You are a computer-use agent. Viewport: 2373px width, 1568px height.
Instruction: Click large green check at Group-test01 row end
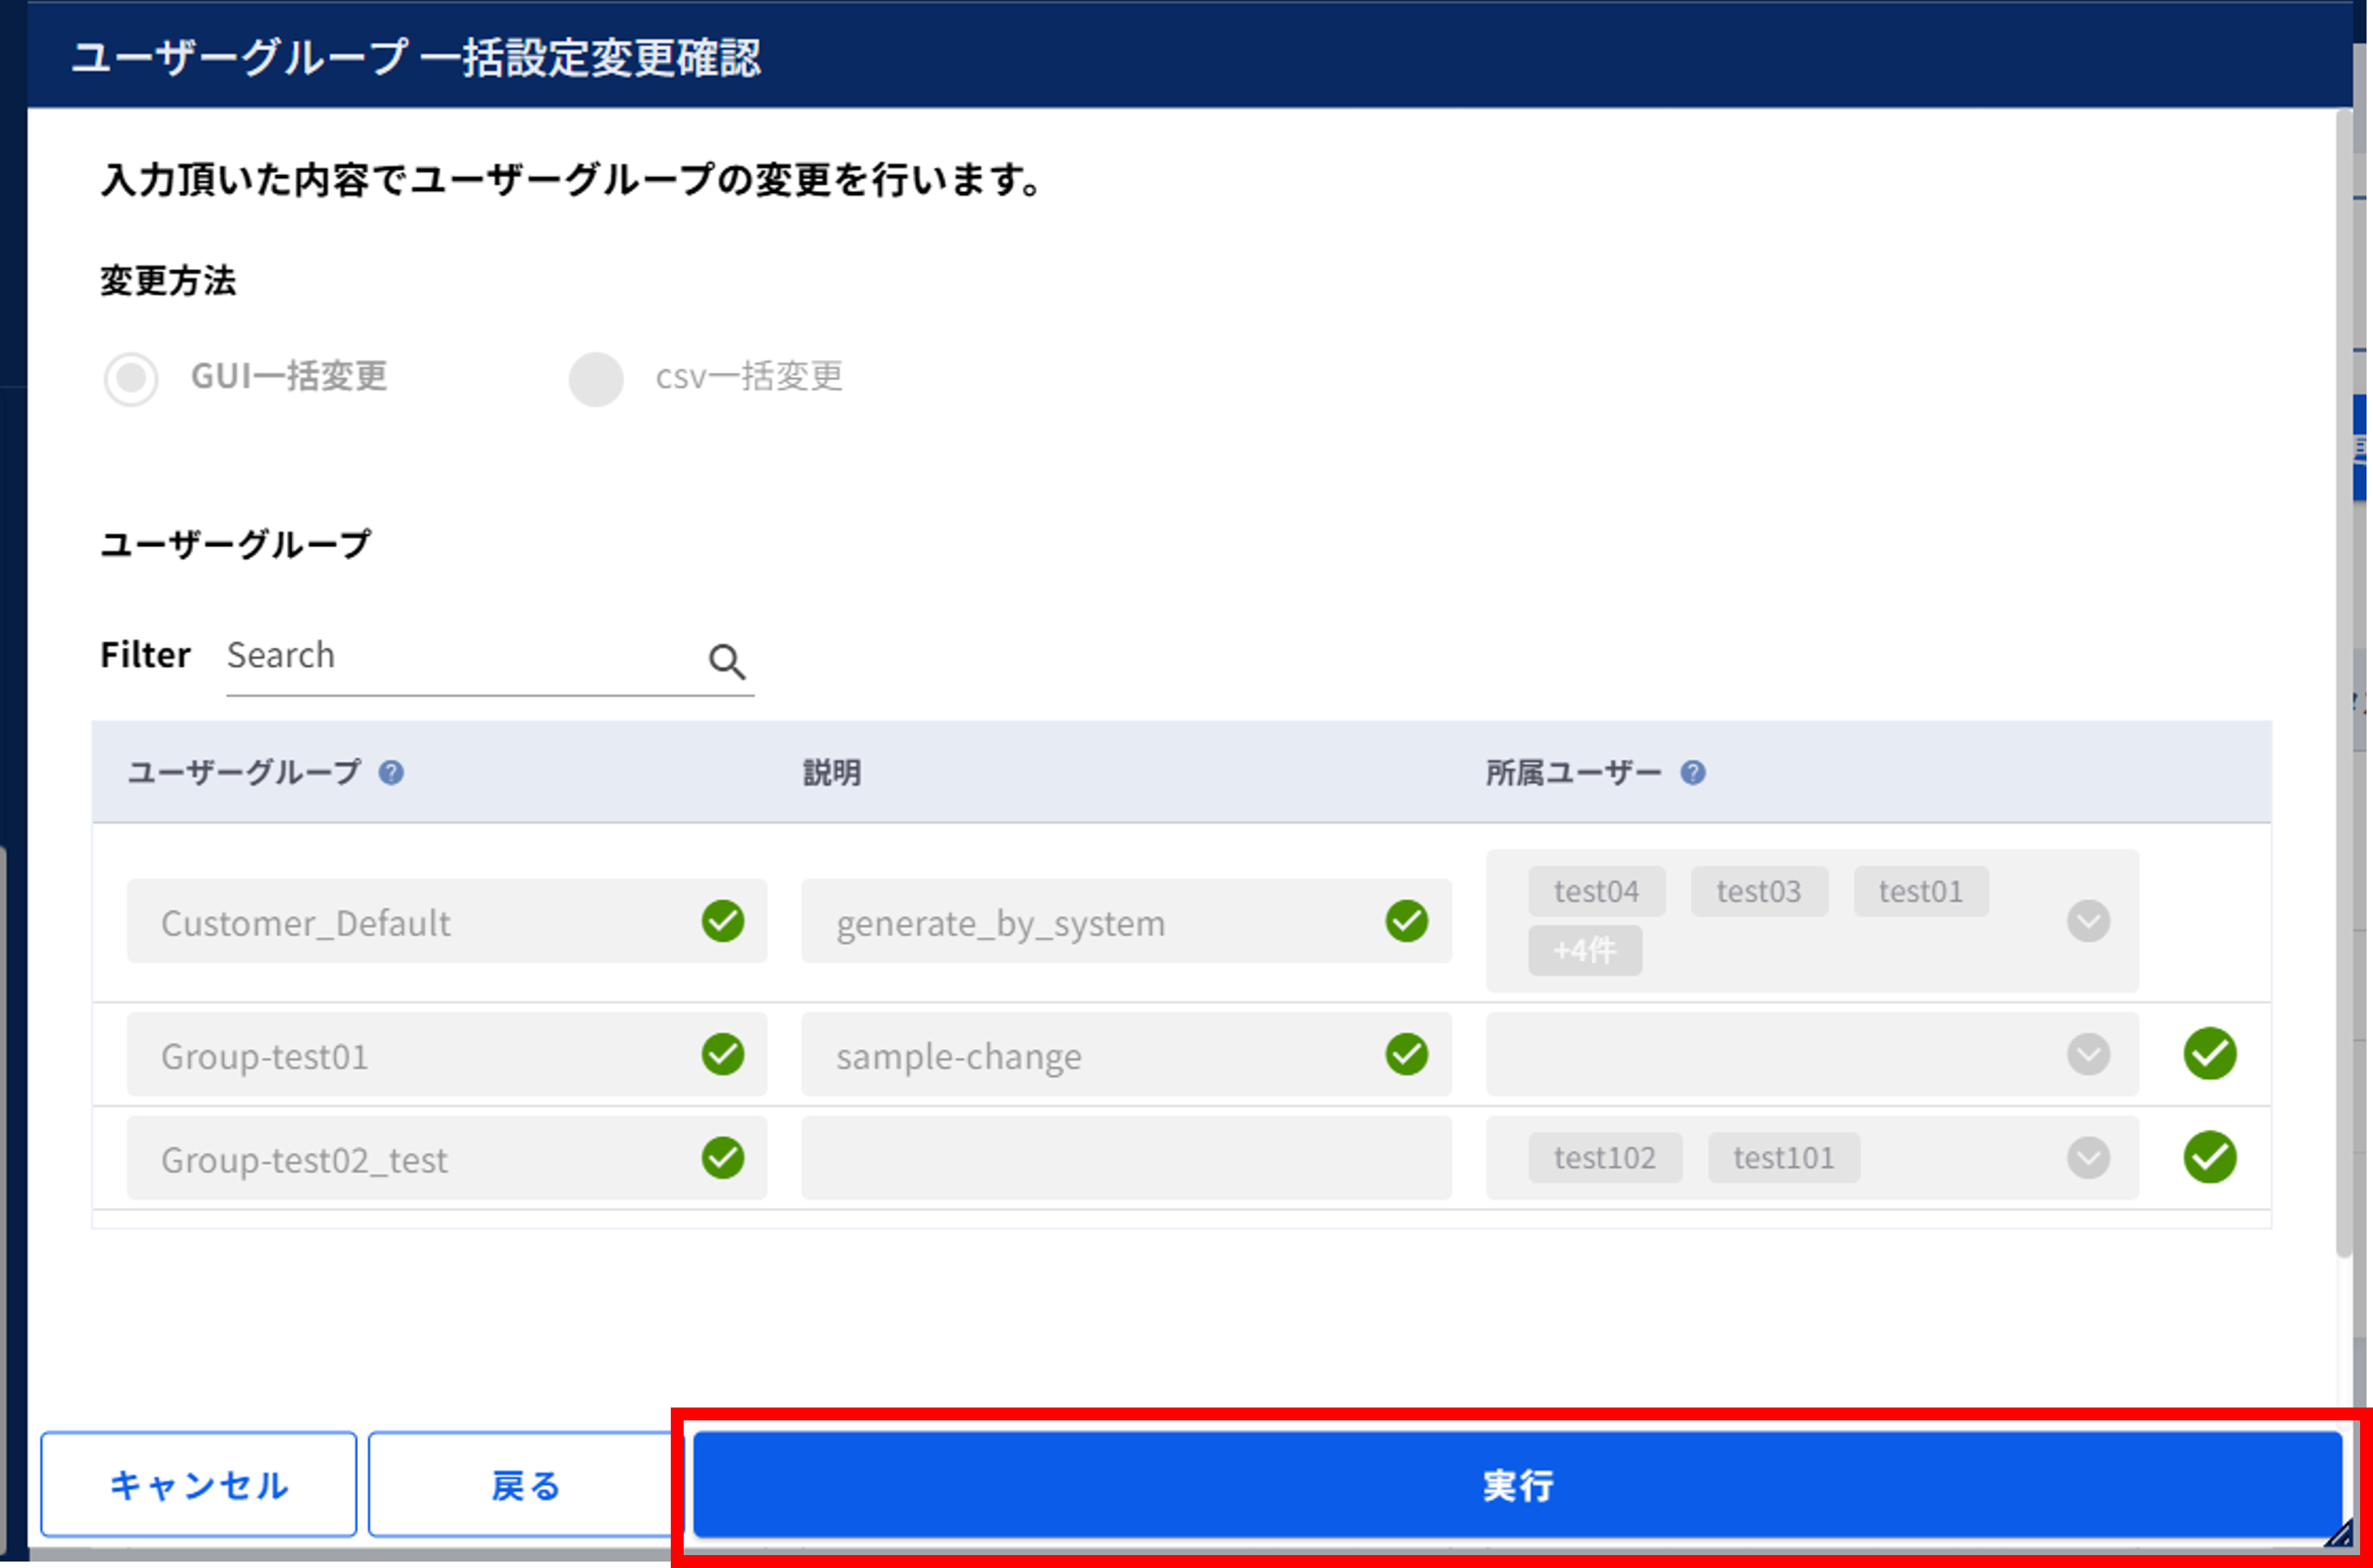(2210, 1053)
